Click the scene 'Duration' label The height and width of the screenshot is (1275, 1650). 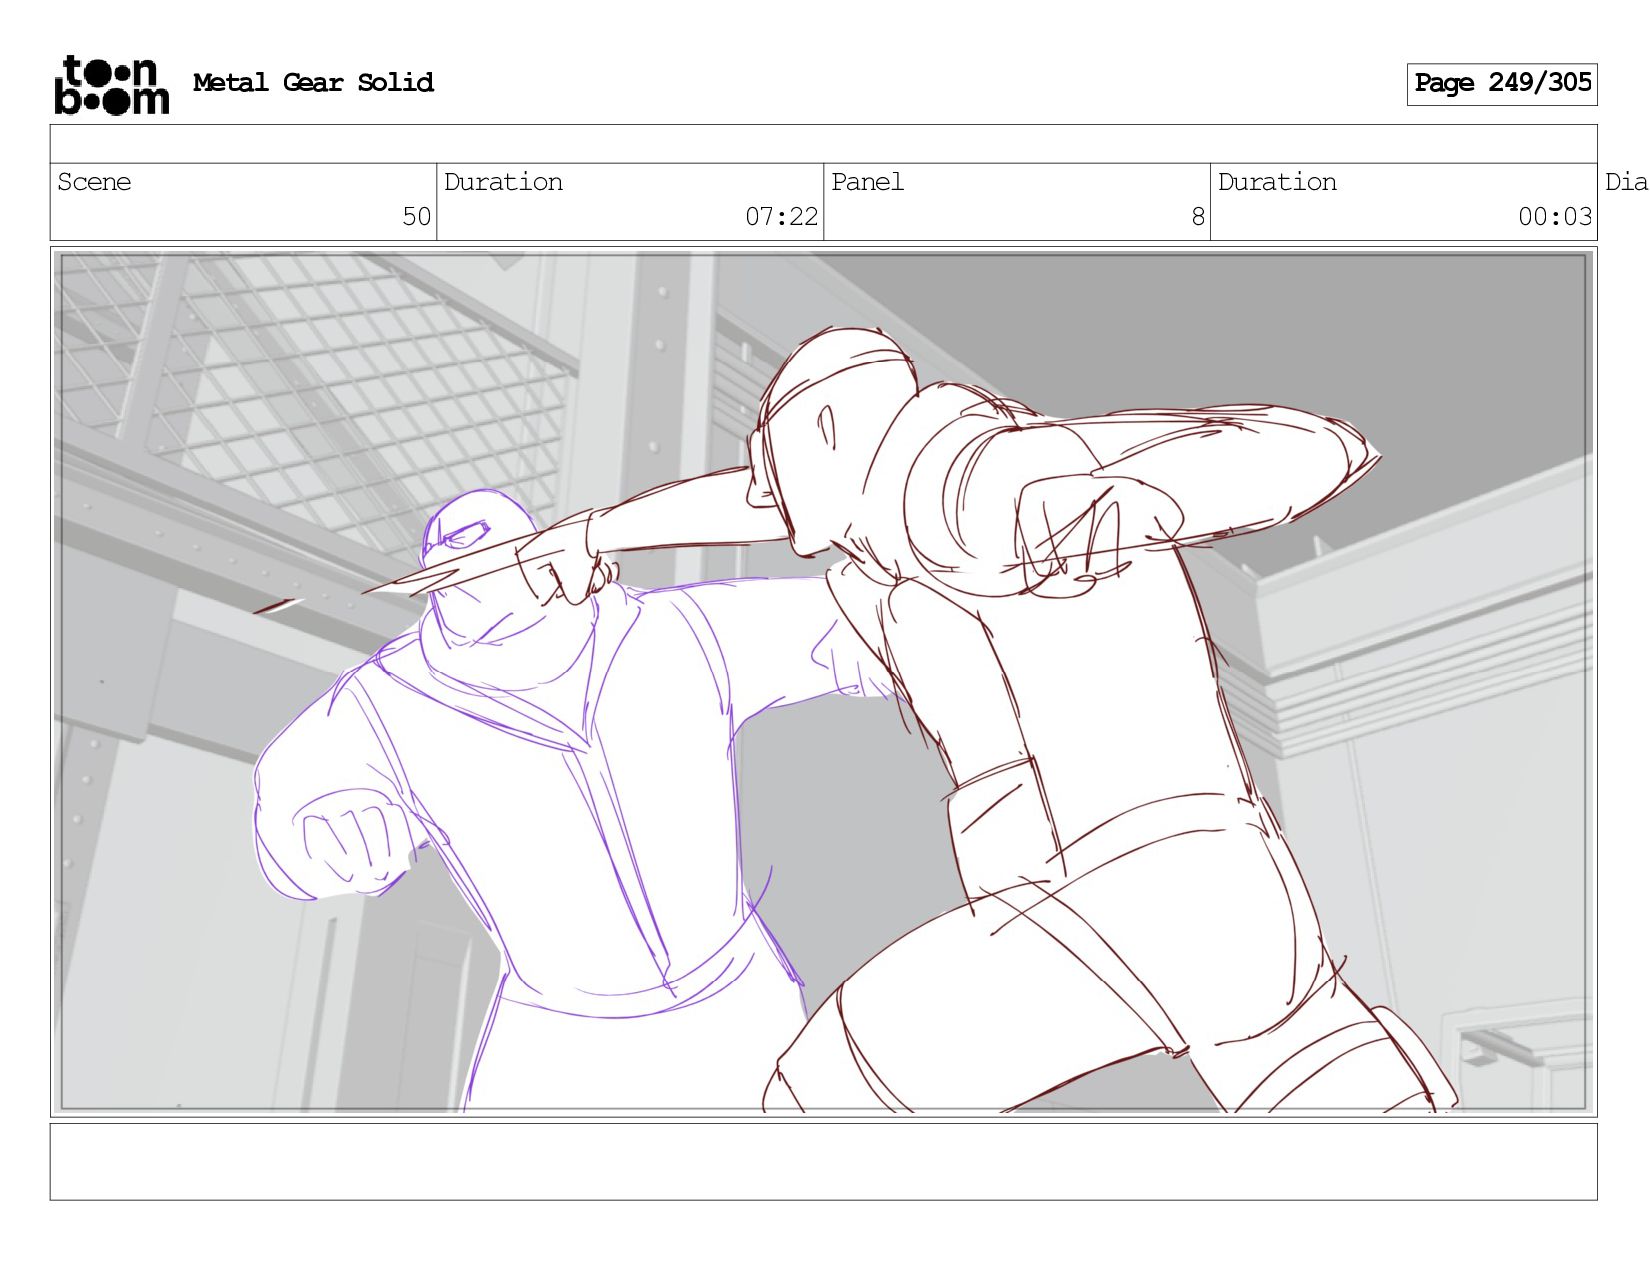pyautogui.click(x=503, y=182)
